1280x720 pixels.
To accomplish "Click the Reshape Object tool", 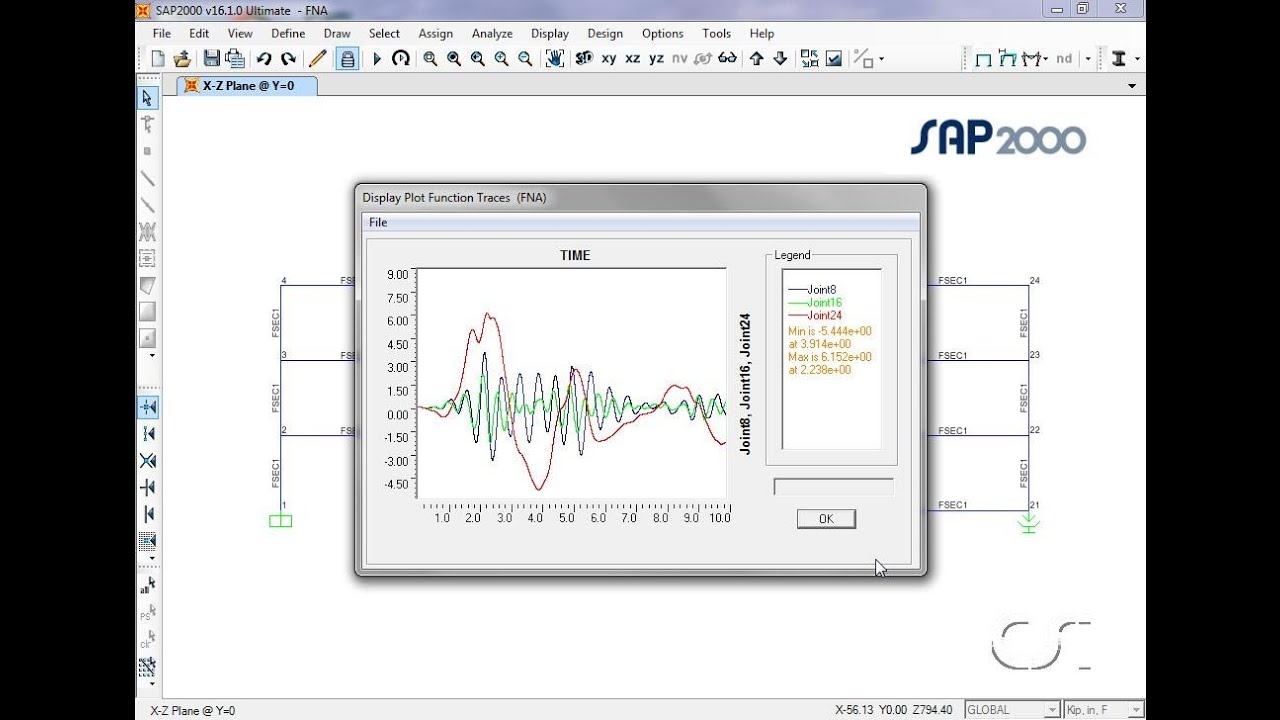I will (x=147, y=124).
